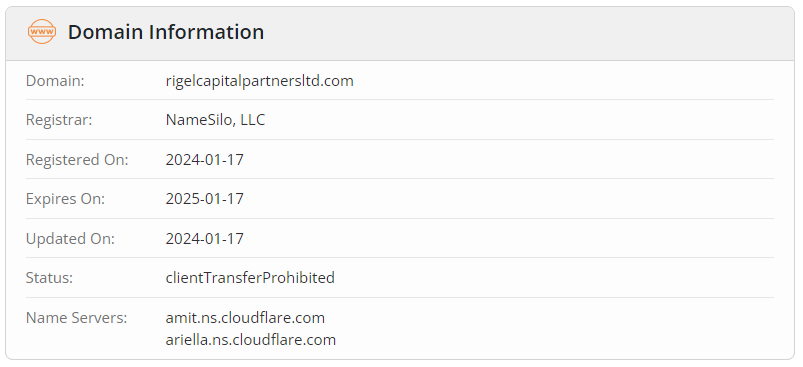803x367 pixels.
Task: Click the Status: field label
Action: coord(49,277)
